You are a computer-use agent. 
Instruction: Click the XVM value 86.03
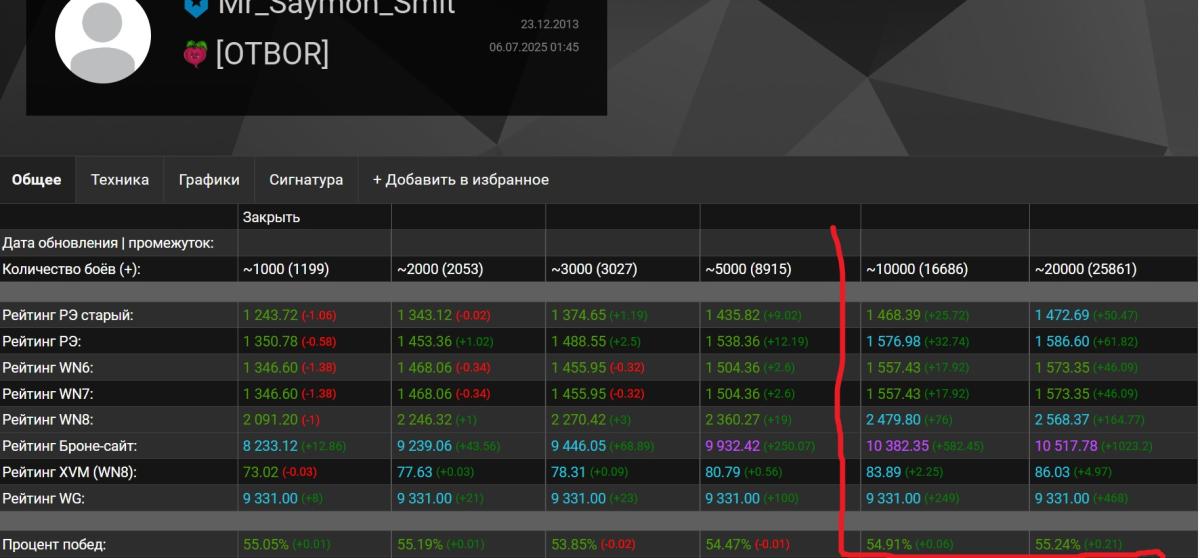(1051, 471)
